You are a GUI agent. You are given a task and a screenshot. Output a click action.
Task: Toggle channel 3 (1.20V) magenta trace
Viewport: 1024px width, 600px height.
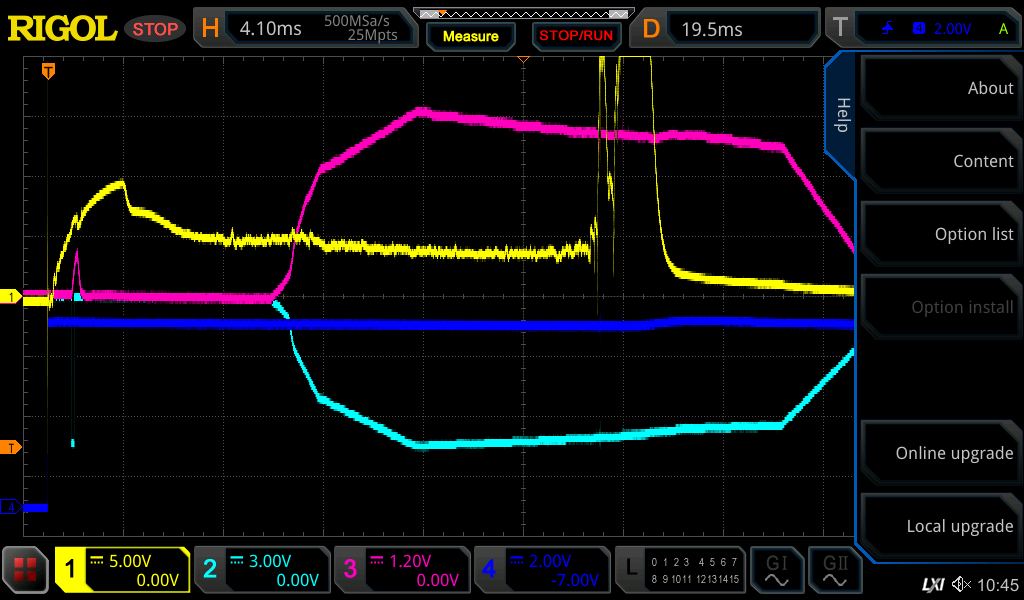point(400,571)
